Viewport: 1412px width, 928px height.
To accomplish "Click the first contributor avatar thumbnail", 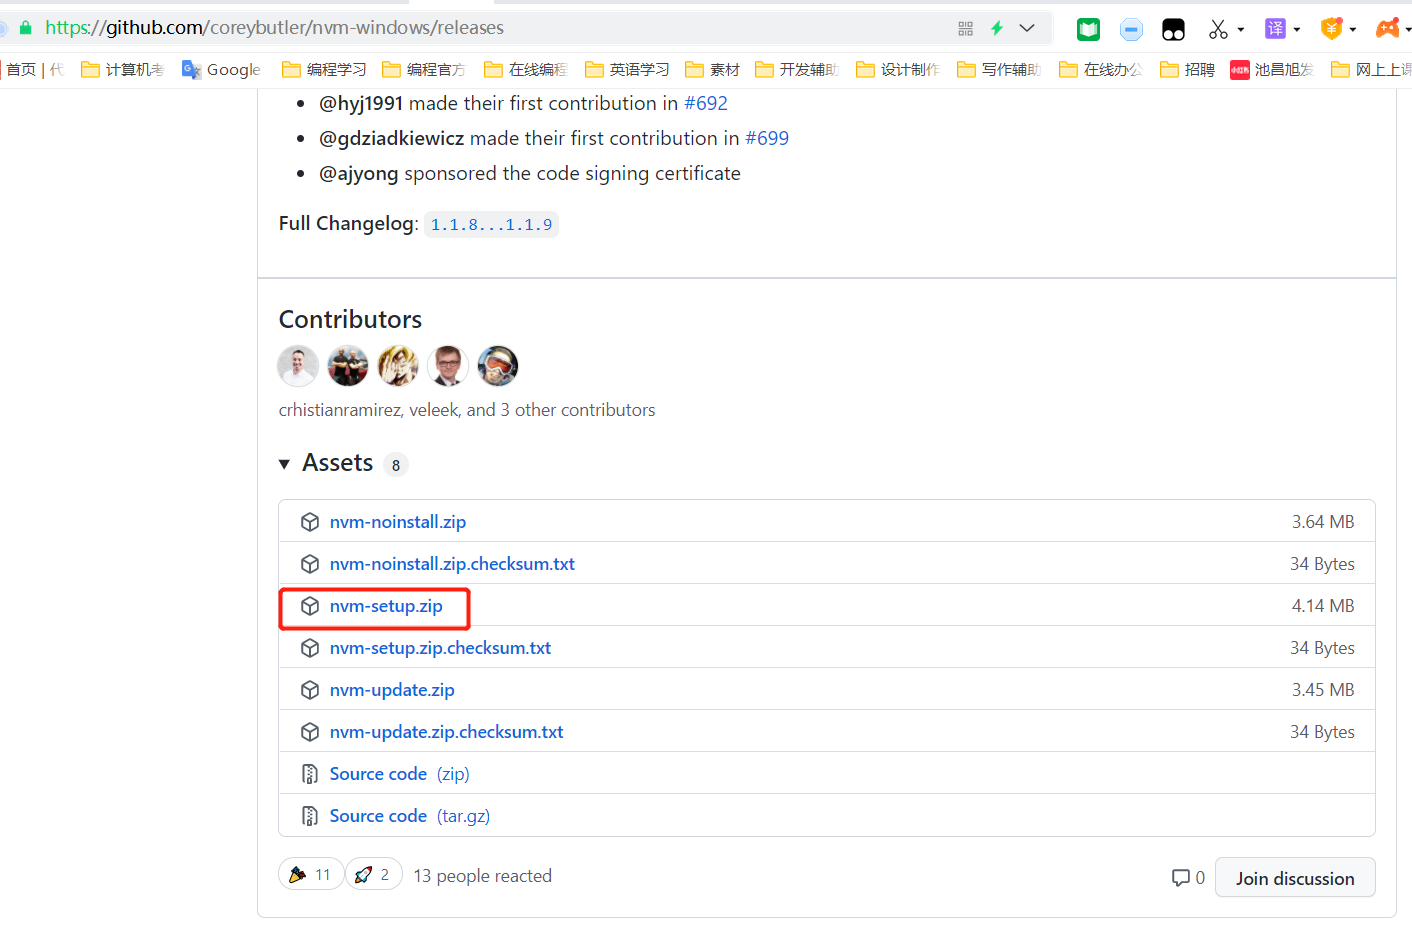I will coord(298,366).
